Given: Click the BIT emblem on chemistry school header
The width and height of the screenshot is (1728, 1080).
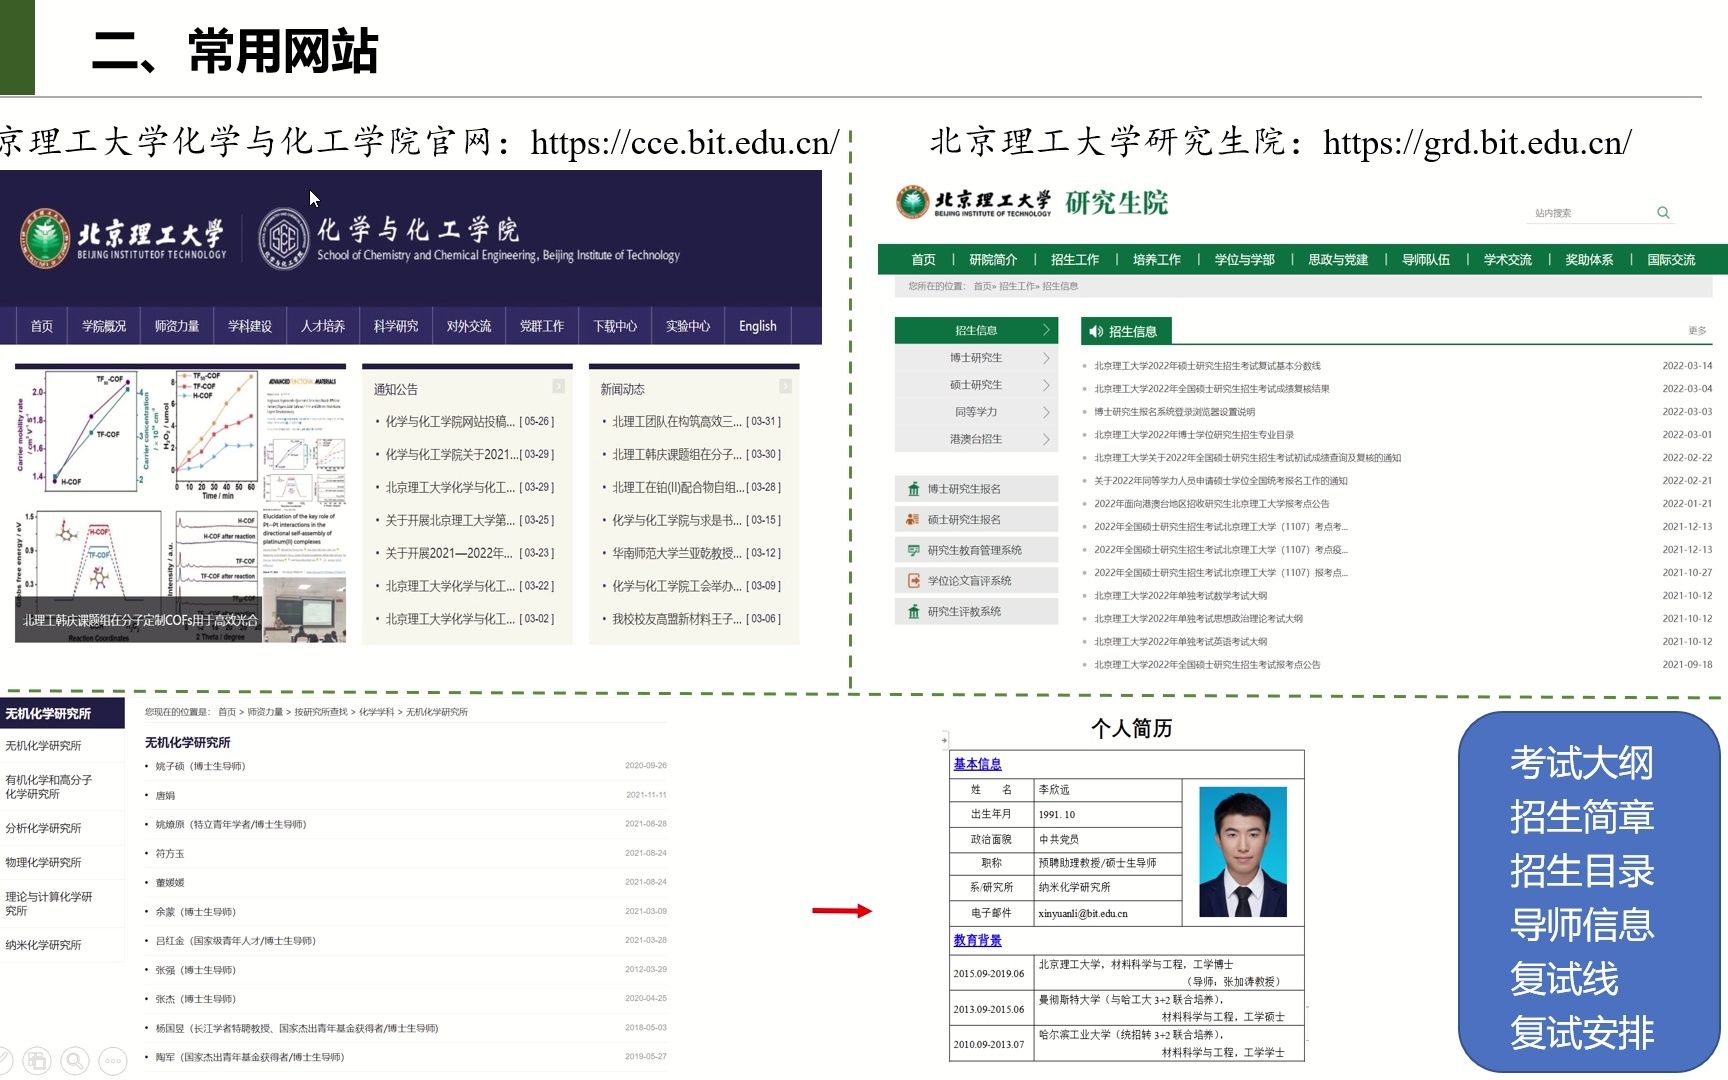Looking at the screenshot, I should [x=45, y=239].
